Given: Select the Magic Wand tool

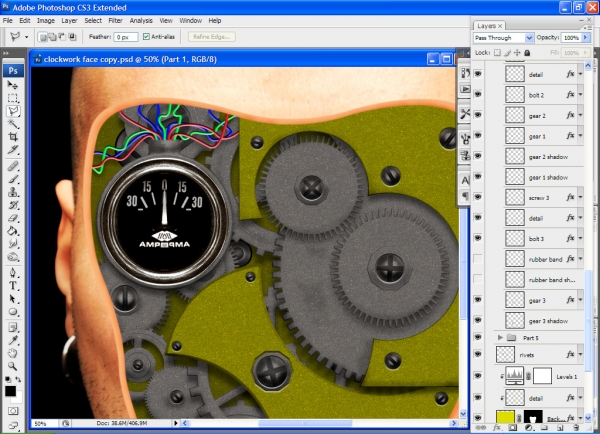Looking at the screenshot, I should pos(13,124).
